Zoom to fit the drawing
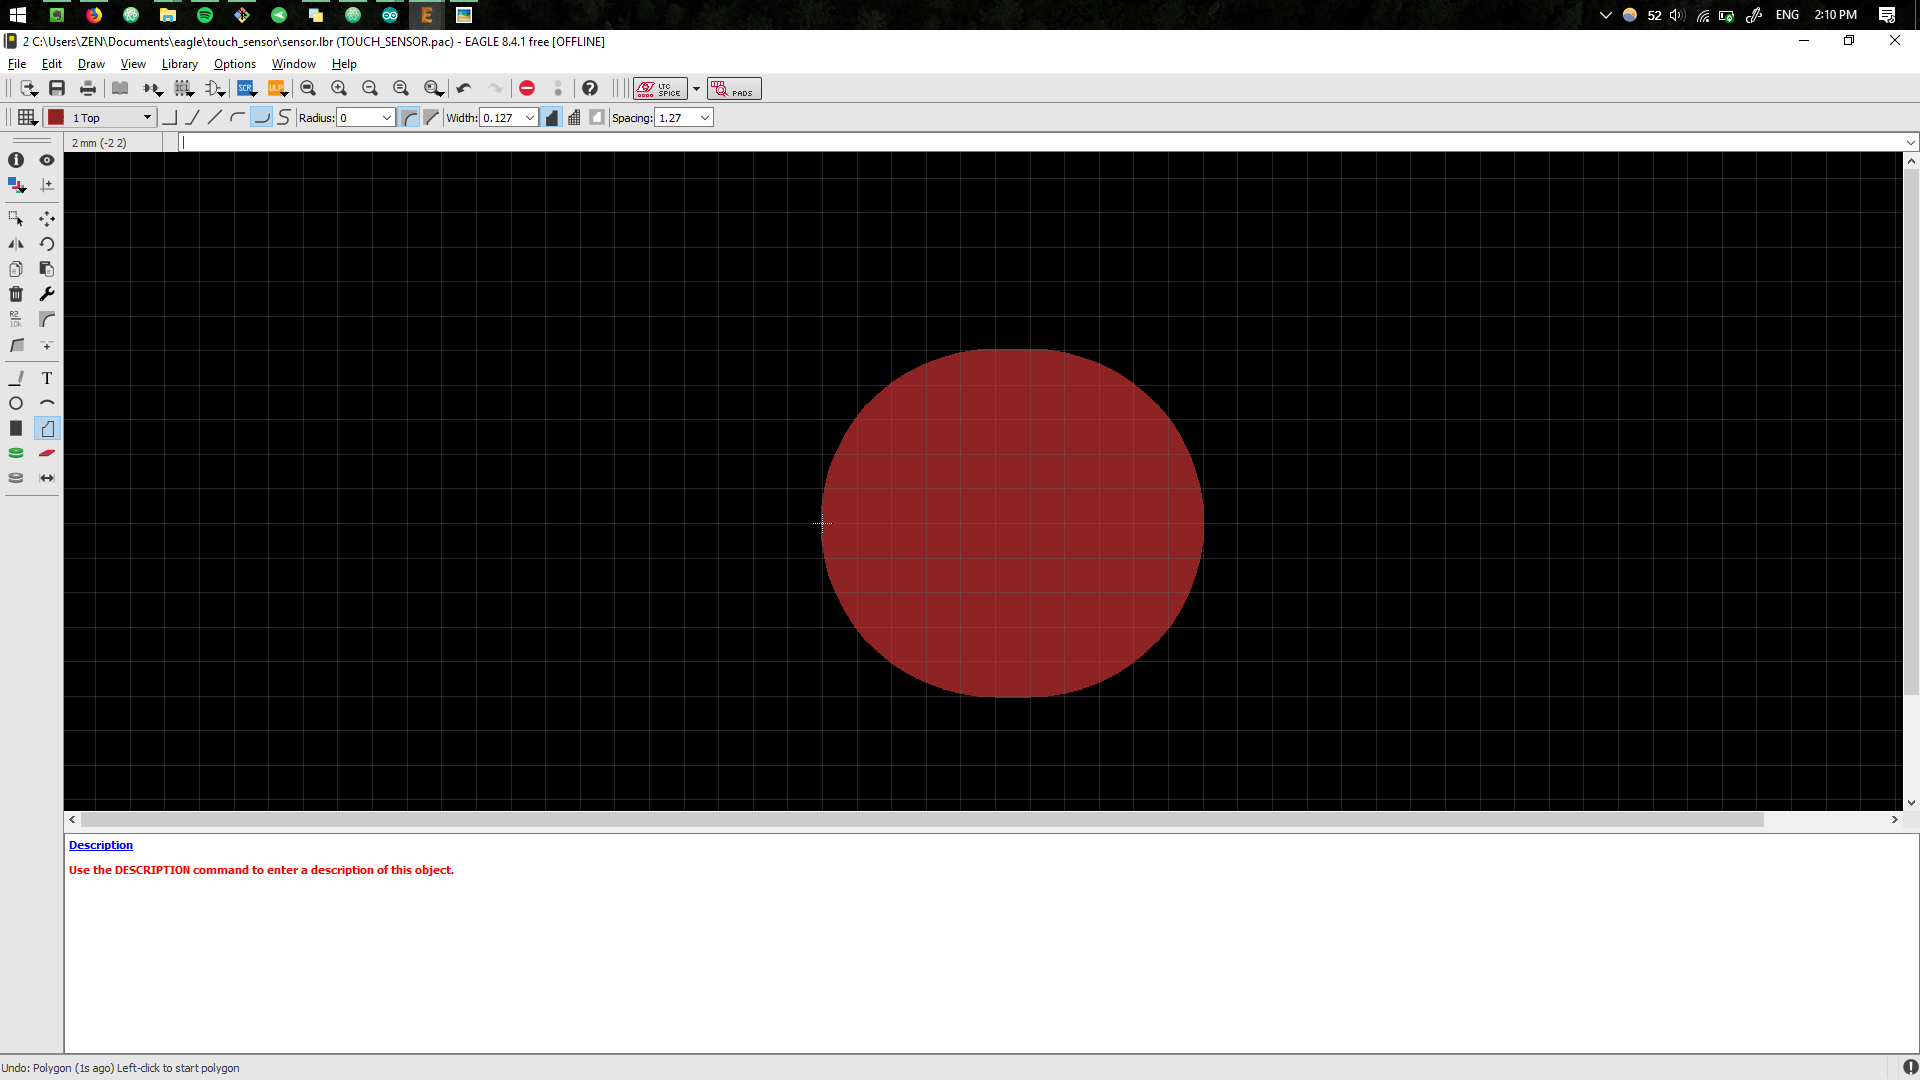The image size is (1920, 1080). point(308,88)
